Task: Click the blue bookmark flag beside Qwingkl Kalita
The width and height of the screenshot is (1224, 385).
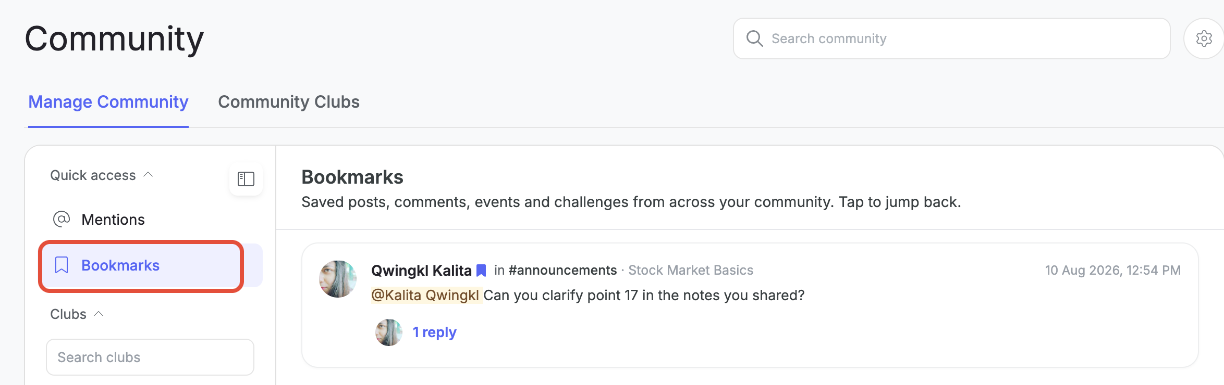Action: (481, 270)
